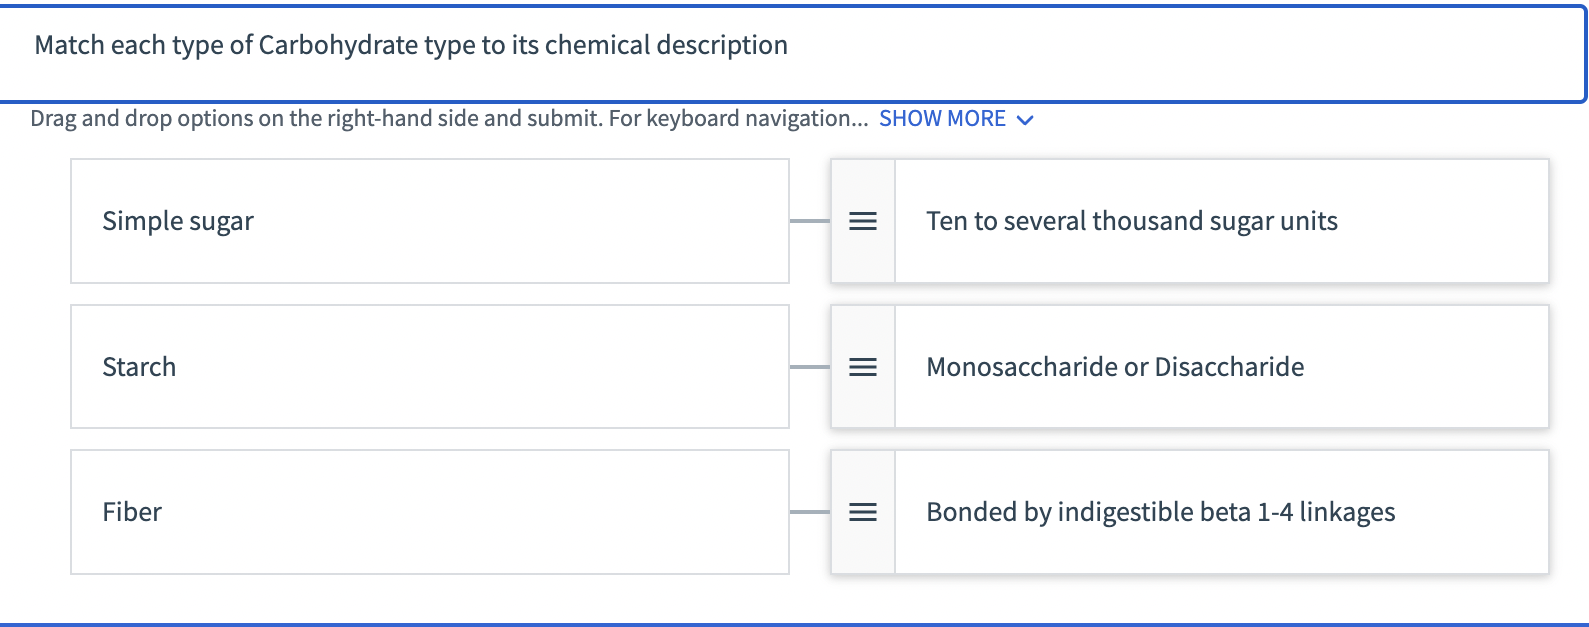Click the drag handle beside 'Ten to several thousand sugar units'
1589x627 pixels.
tap(861, 221)
